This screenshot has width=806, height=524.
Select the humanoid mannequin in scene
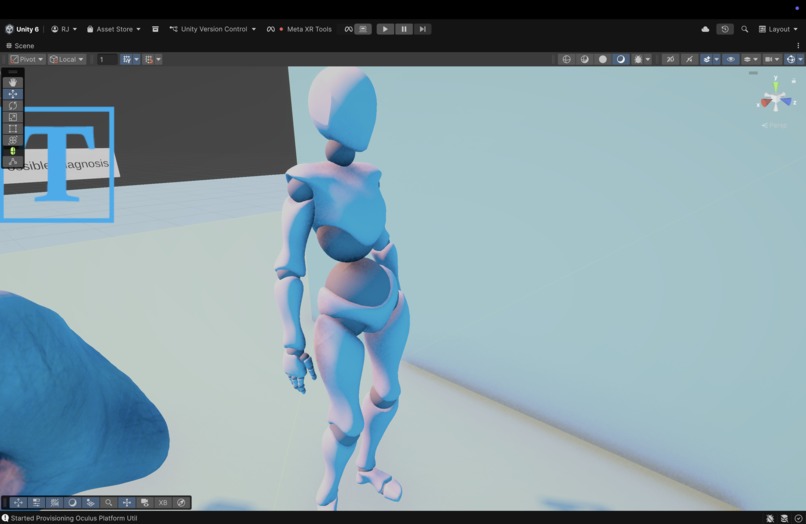[345, 288]
